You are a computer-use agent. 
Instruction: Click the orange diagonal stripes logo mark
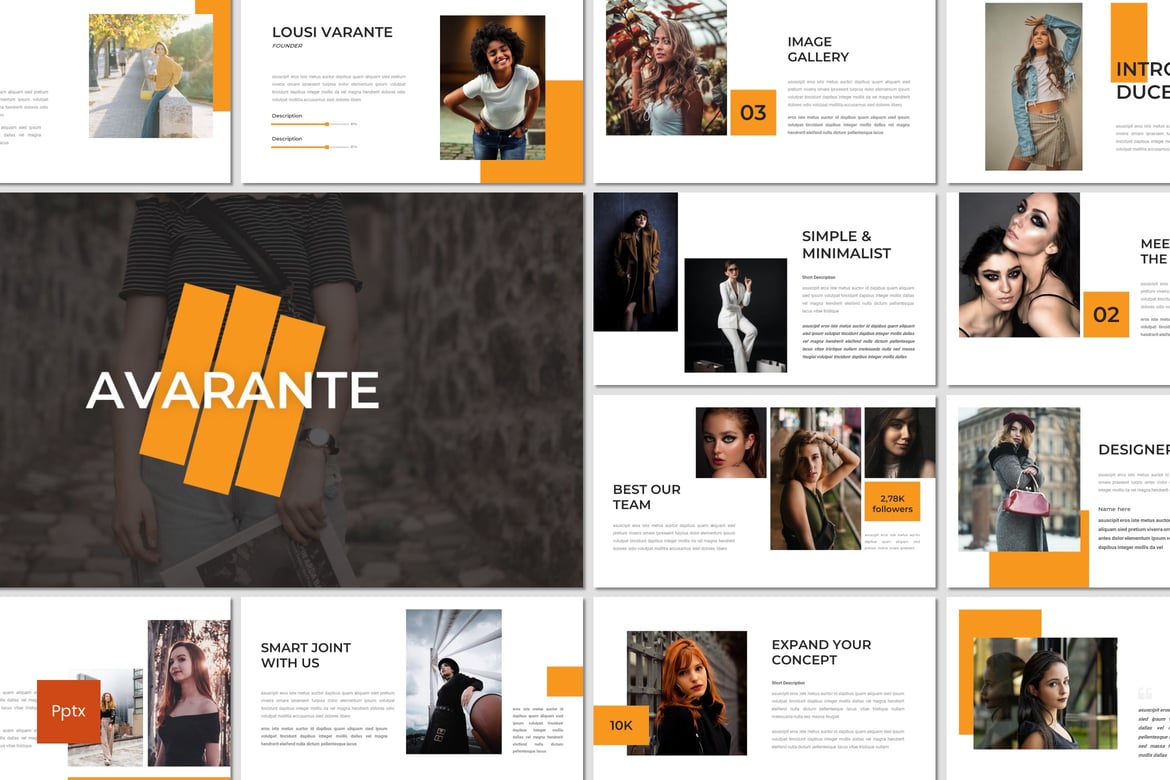(x=232, y=390)
